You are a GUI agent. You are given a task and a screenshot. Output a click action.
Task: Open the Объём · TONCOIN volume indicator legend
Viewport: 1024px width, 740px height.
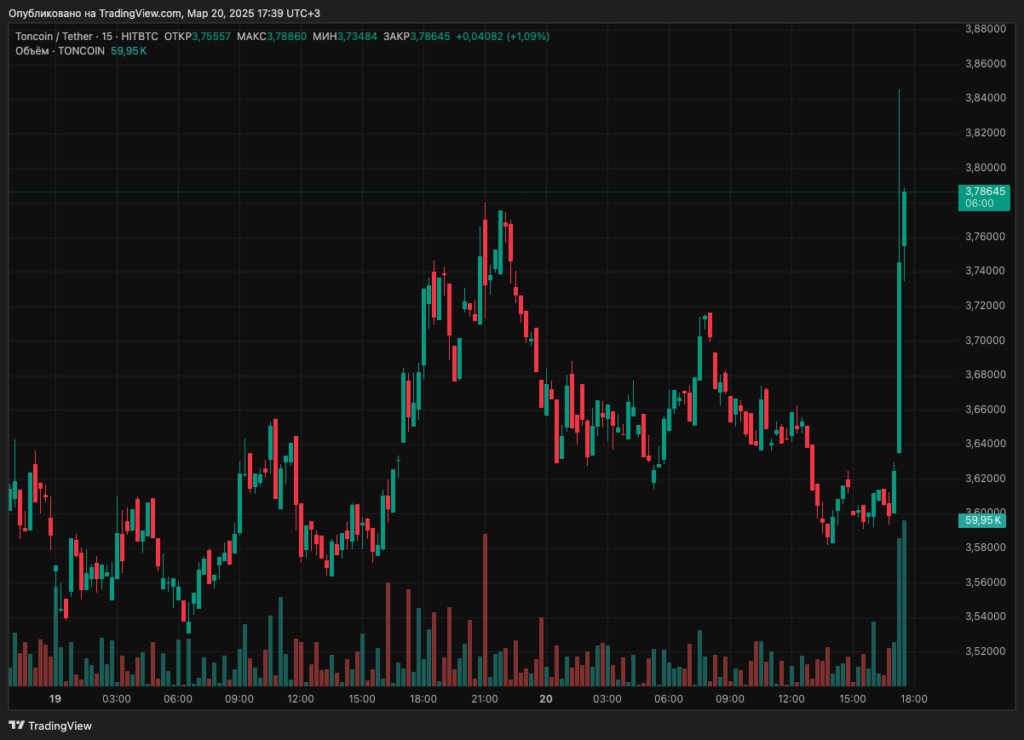tap(60, 50)
